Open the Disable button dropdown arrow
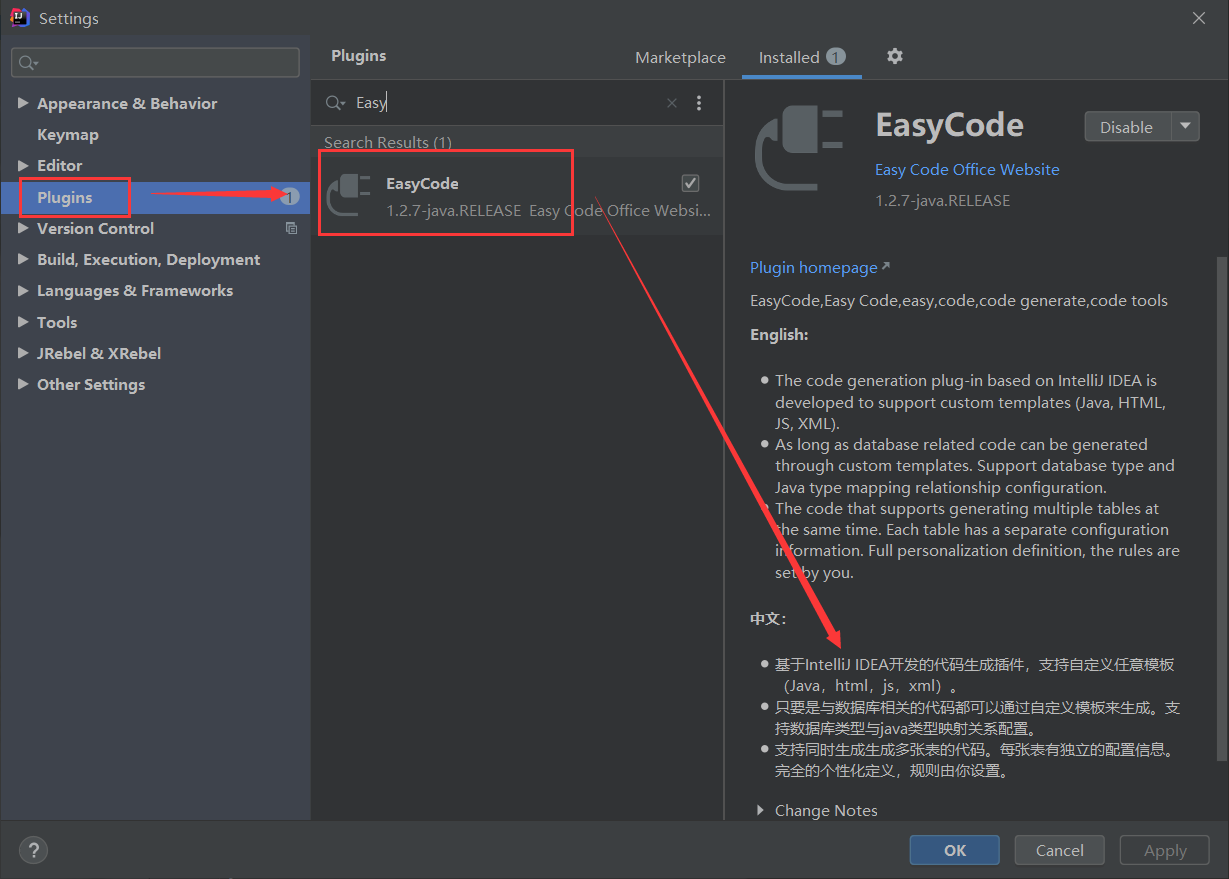This screenshot has height=879, width=1229. (x=1185, y=127)
